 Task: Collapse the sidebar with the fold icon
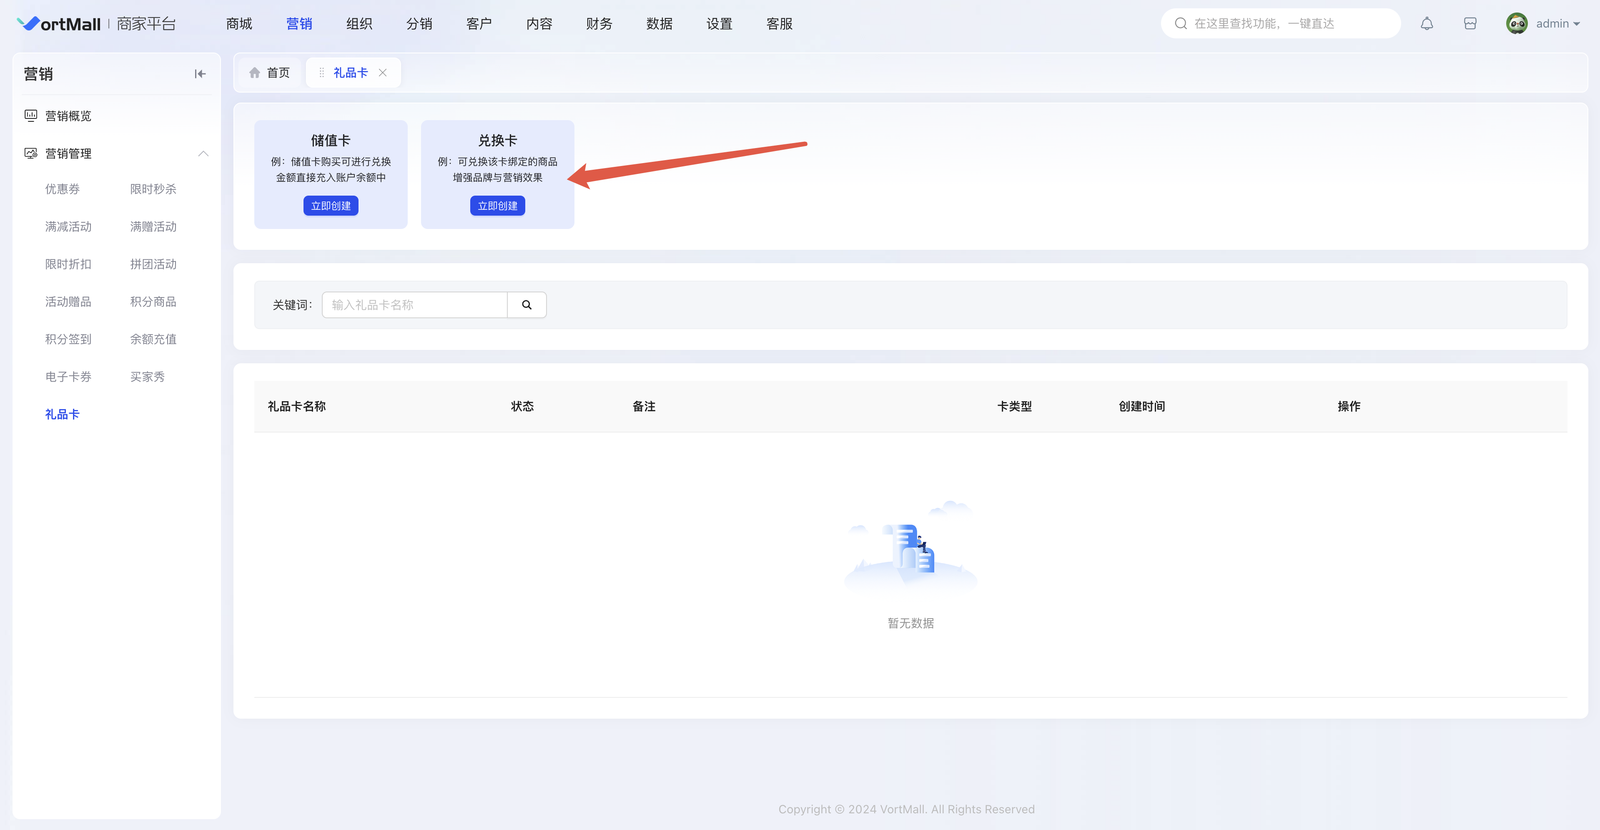(200, 74)
